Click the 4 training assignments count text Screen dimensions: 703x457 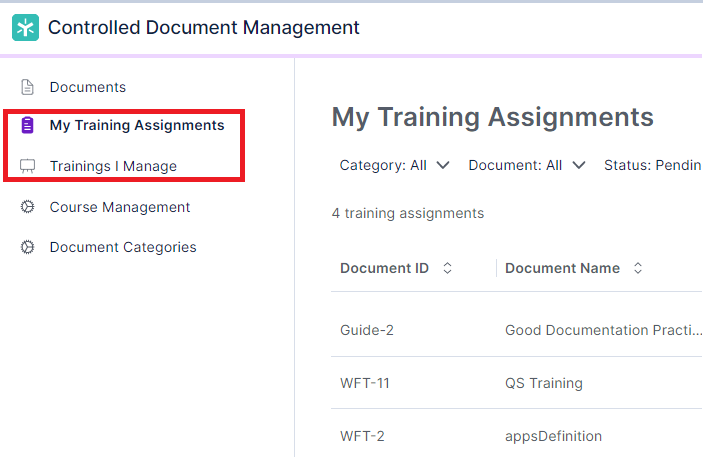point(408,213)
